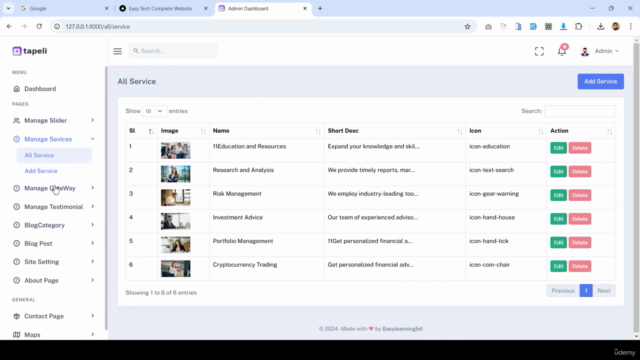640x360 pixels.
Task: Click the blue Add Service button
Action: 600,81
